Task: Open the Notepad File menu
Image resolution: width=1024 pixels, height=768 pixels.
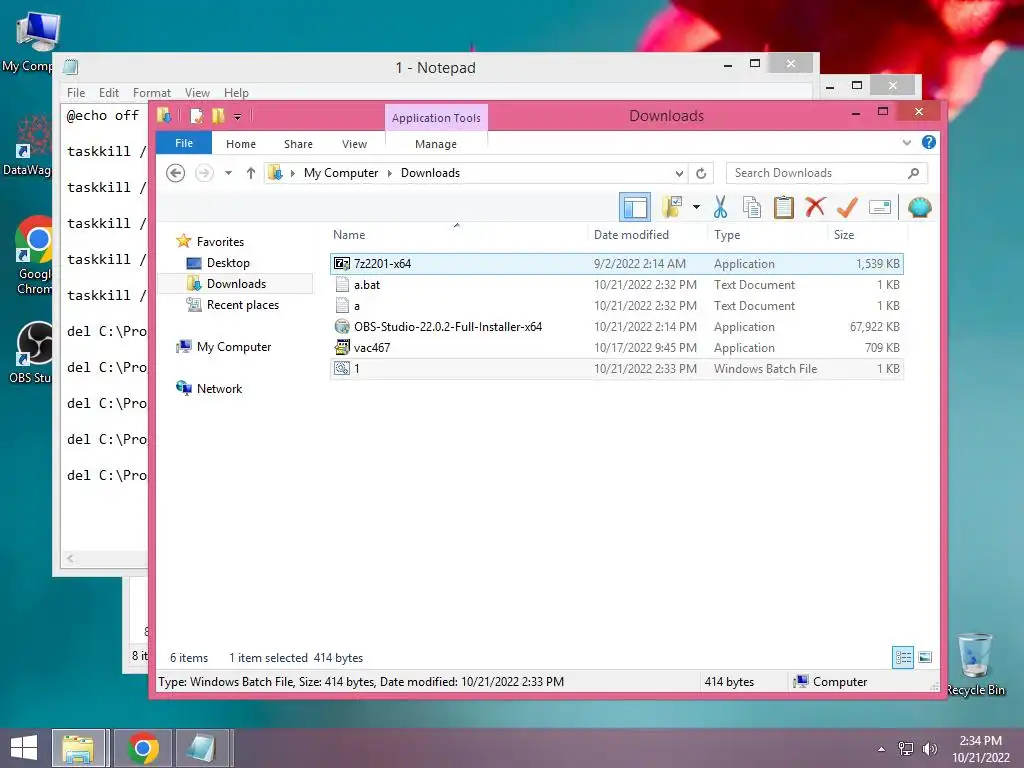Action: point(76,93)
